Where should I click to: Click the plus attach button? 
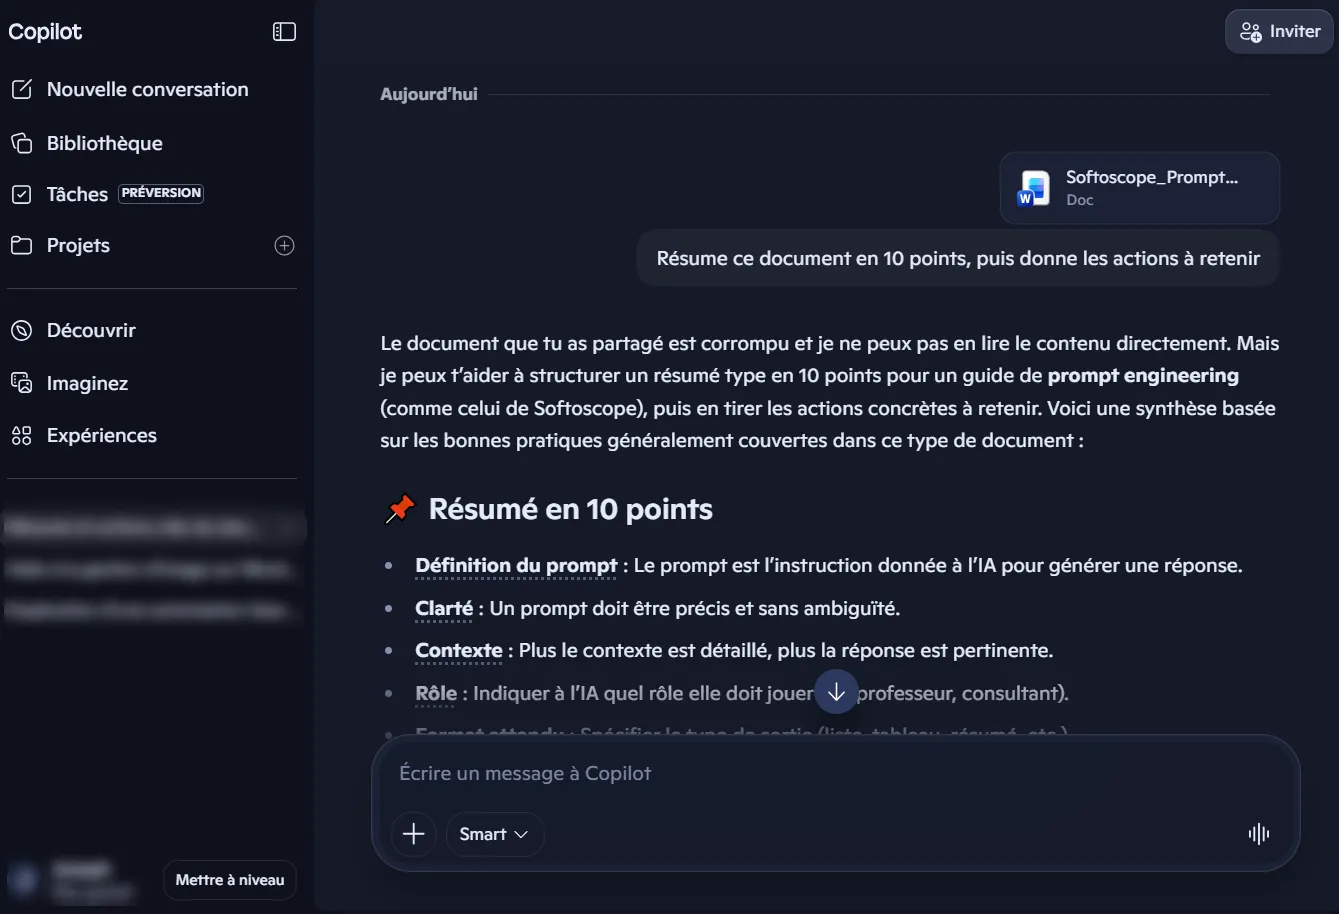coord(413,834)
